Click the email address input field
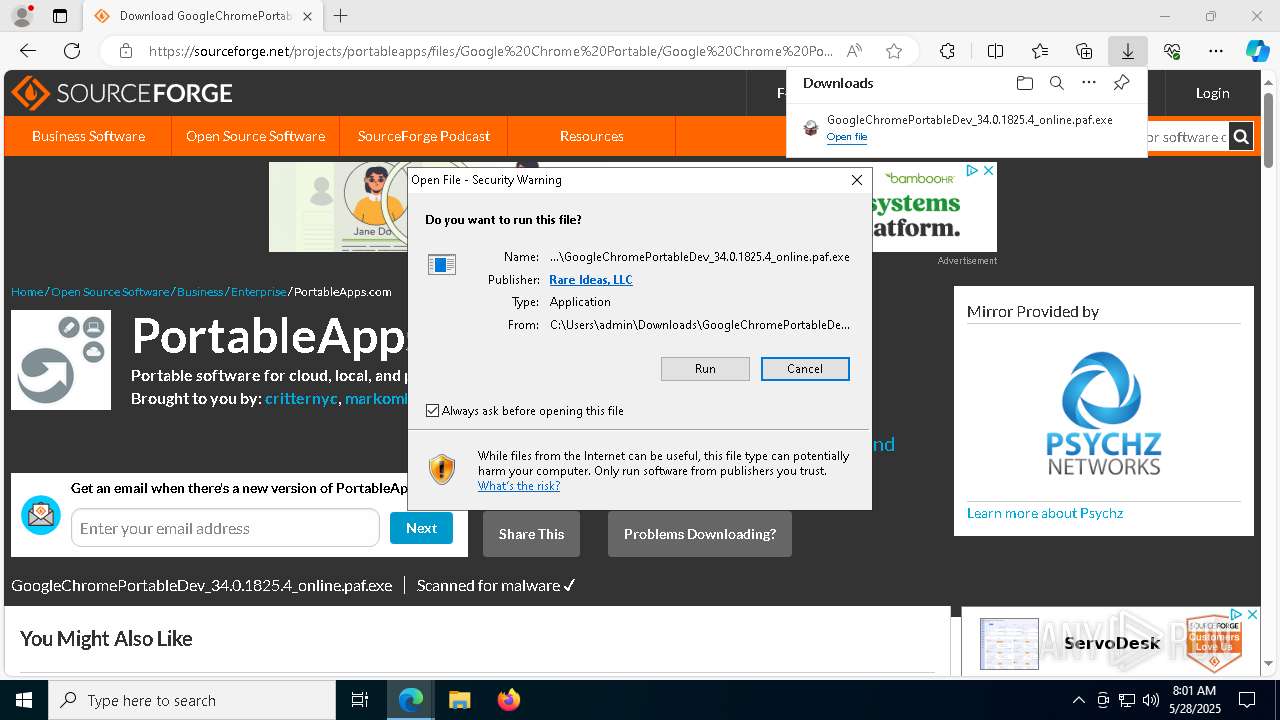Viewport: 1280px width, 720px height. [225, 528]
